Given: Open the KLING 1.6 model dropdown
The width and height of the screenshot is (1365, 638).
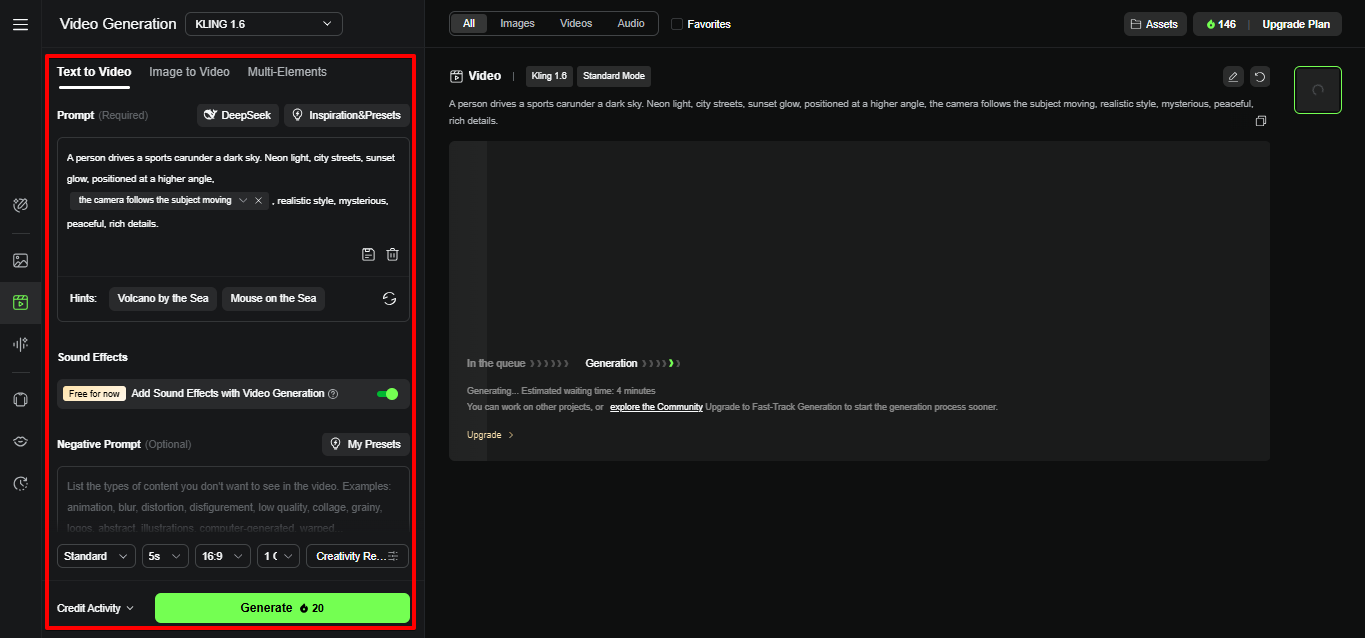Looking at the screenshot, I should pyautogui.click(x=263, y=23).
